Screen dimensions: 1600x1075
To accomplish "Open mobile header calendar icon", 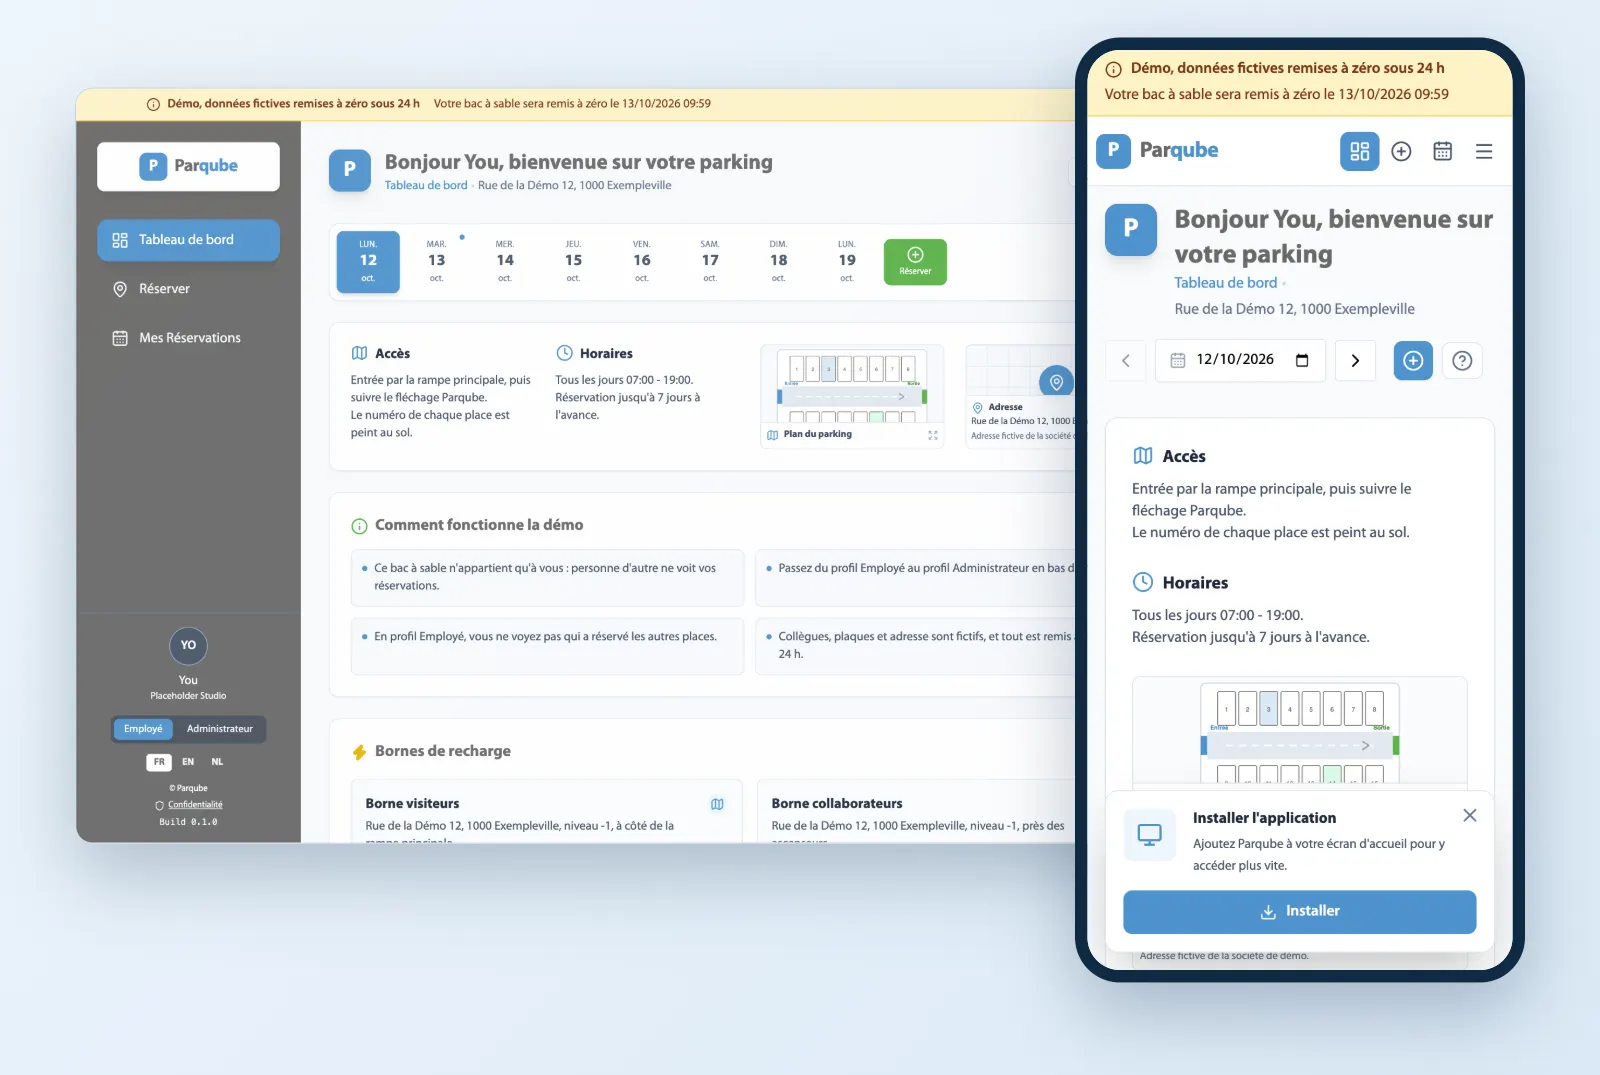I will click(x=1442, y=151).
